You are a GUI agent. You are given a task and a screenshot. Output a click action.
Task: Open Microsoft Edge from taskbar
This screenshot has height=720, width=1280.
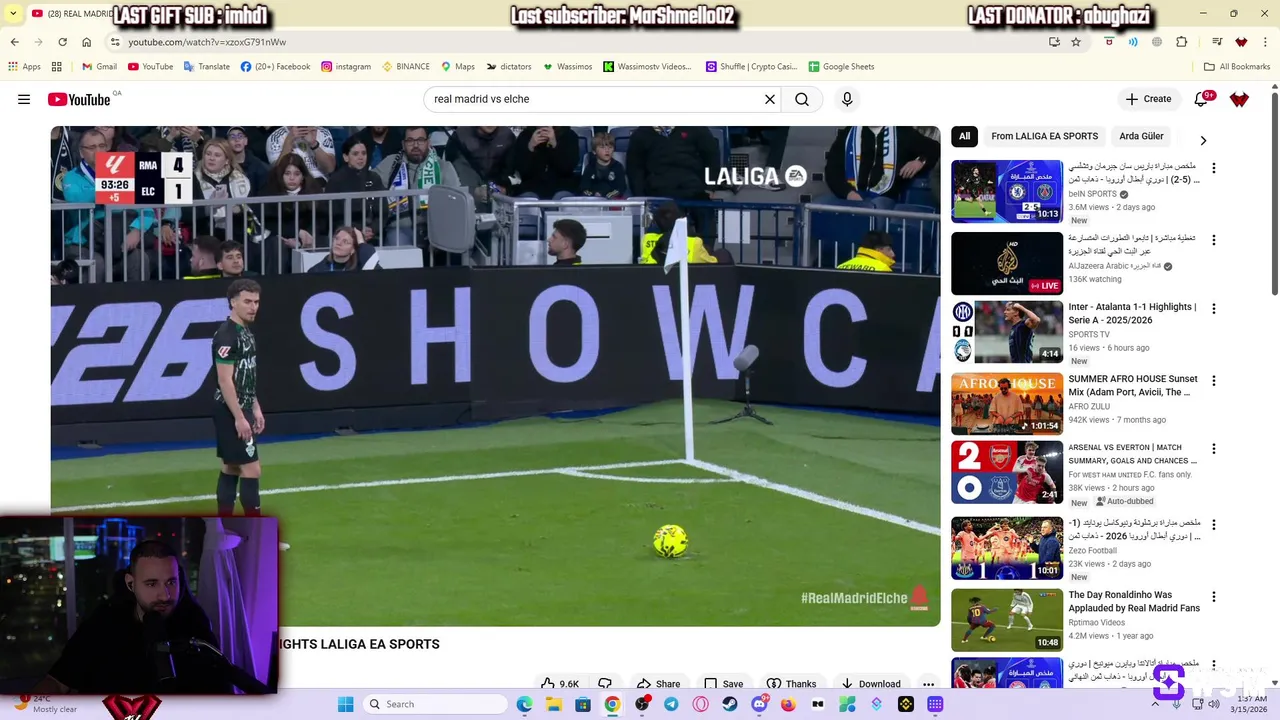tap(525, 704)
